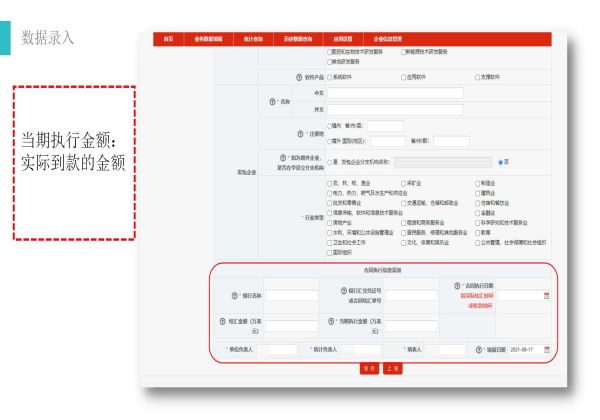
Task: Select the 境内 registration radio button
Action: (330, 126)
